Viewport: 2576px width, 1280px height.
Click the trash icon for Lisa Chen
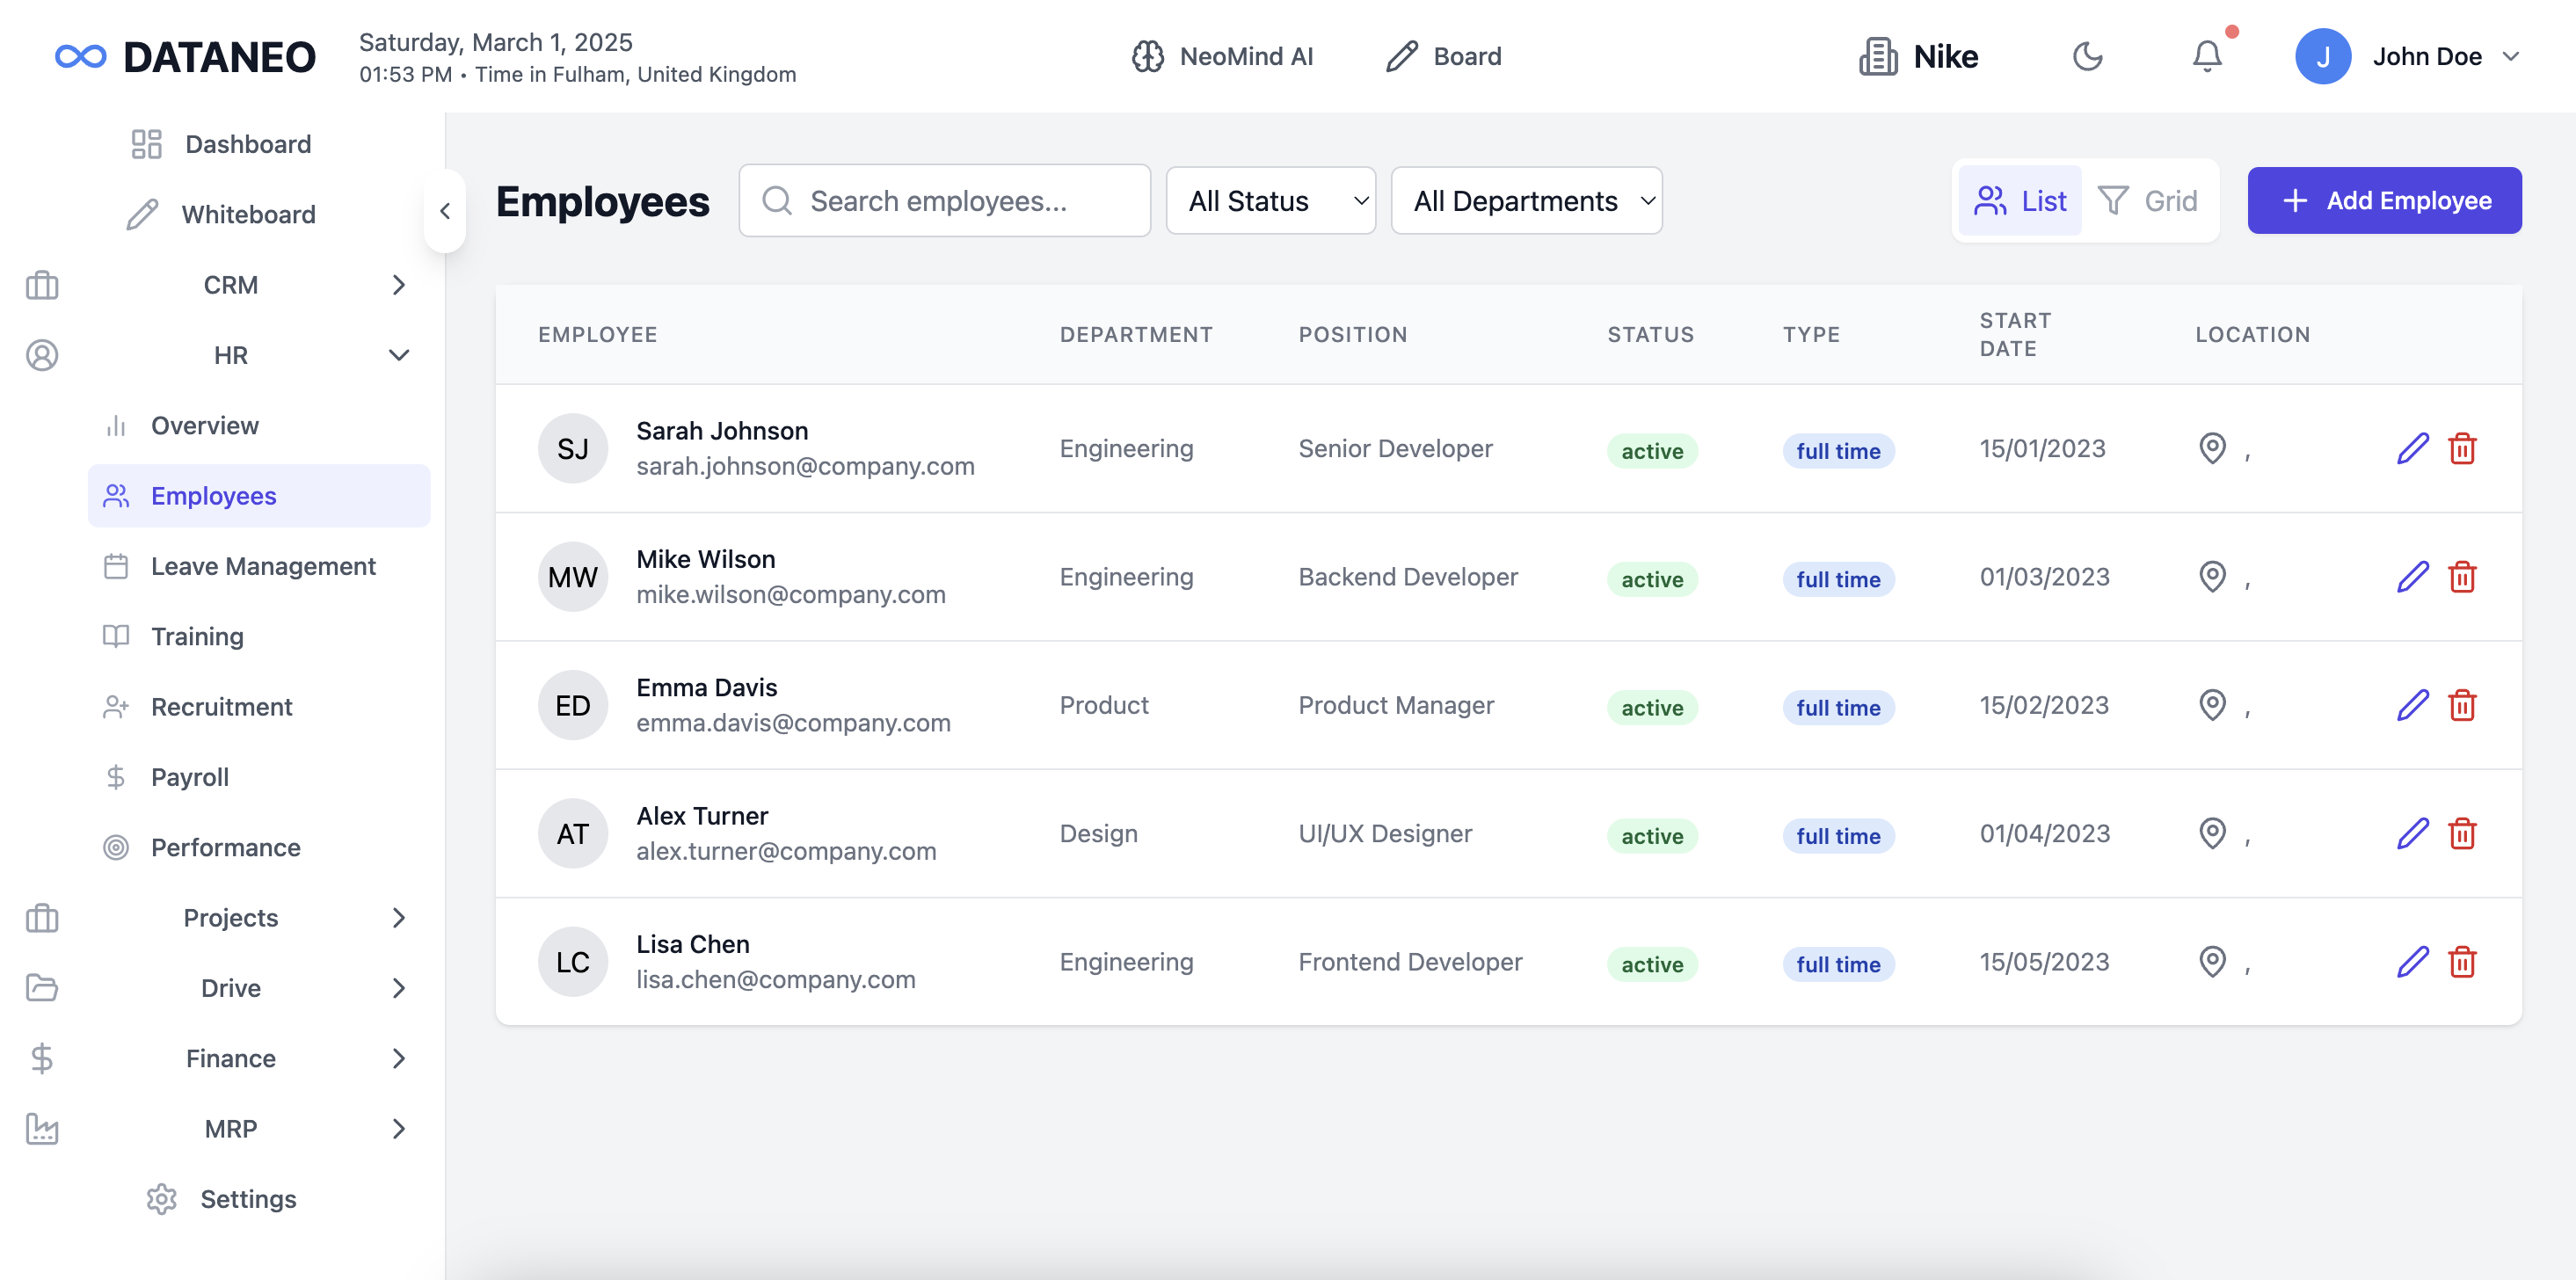coord(2461,962)
